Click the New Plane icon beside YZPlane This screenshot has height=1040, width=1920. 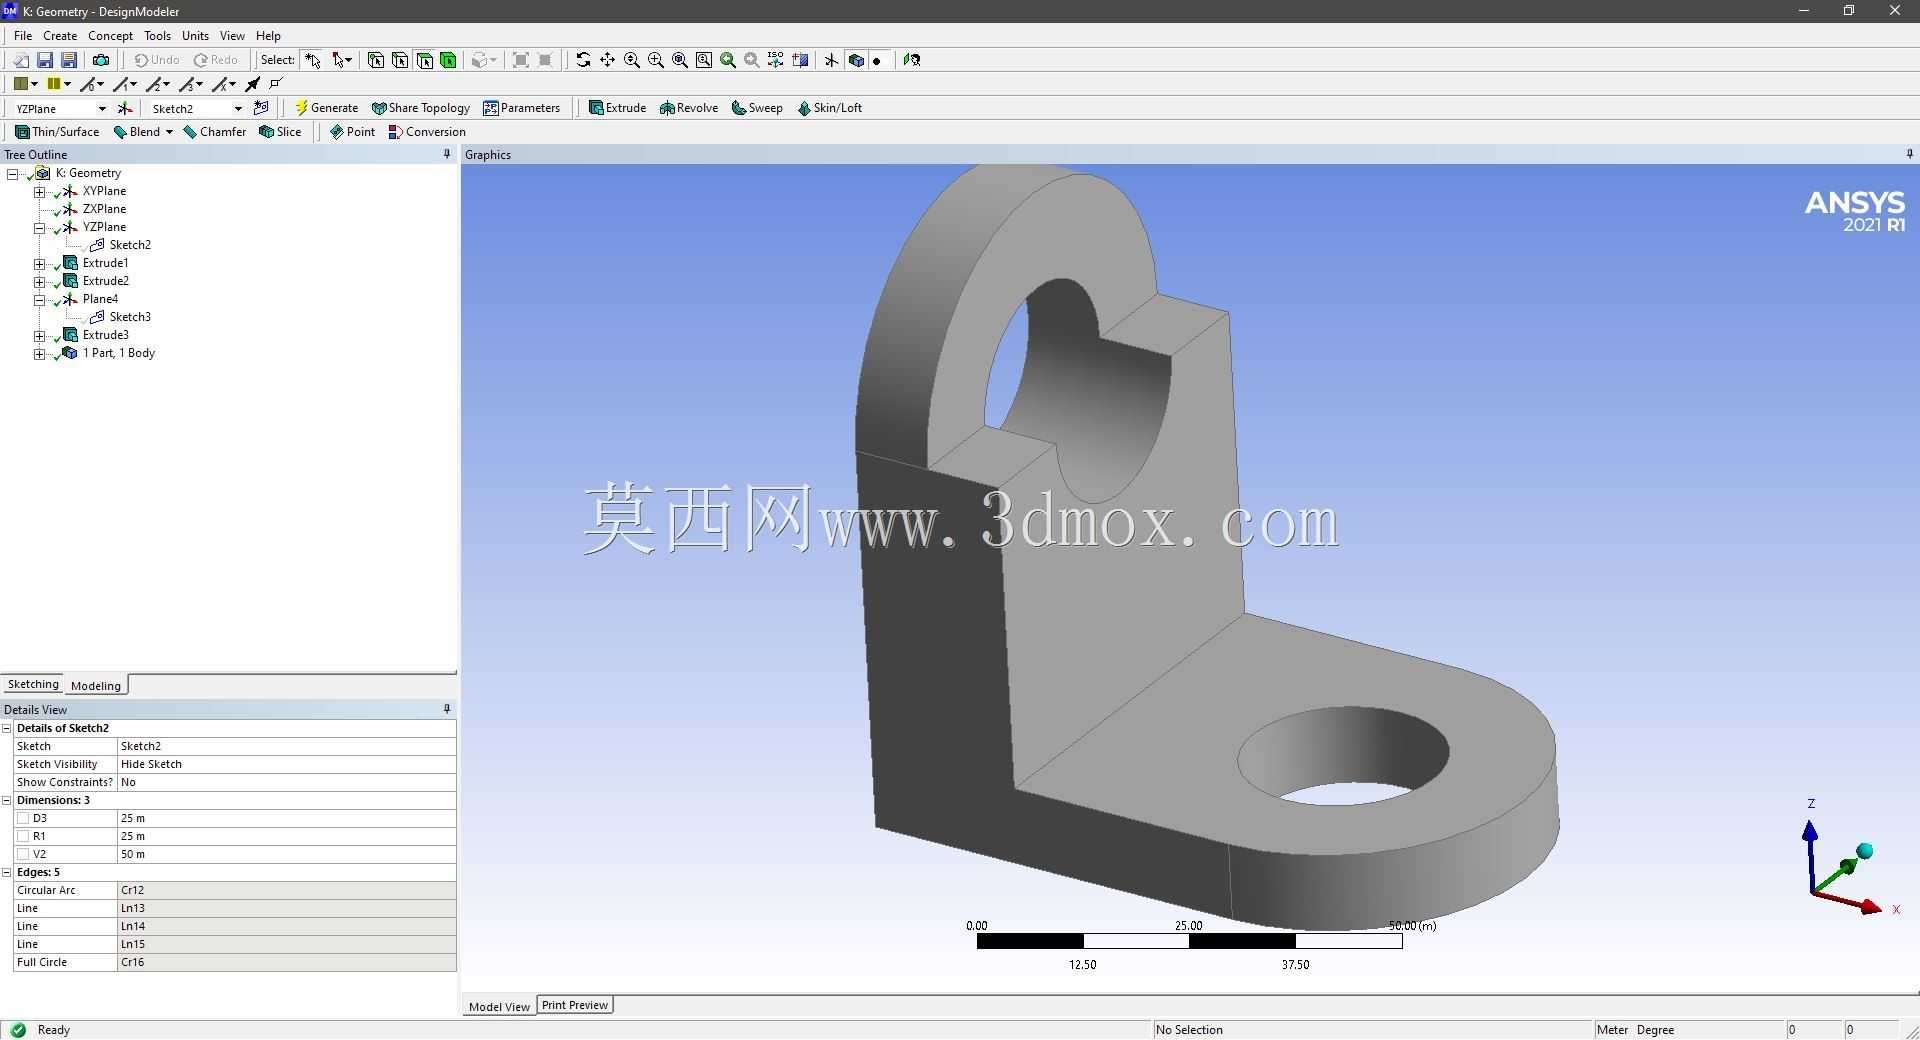(125, 108)
